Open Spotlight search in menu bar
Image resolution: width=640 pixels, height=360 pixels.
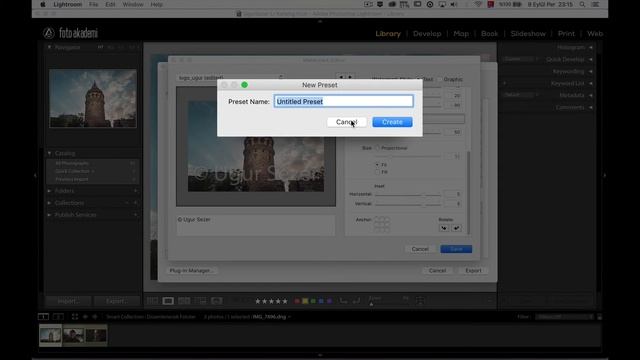(x=582, y=4)
